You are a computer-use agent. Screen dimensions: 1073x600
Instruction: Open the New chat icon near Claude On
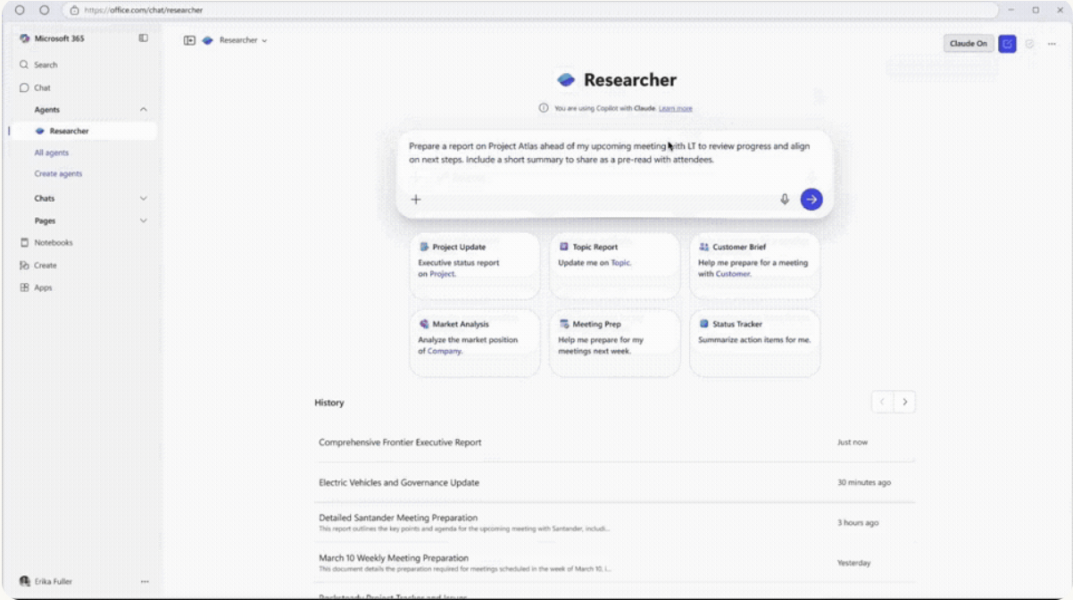tap(1008, 44)
